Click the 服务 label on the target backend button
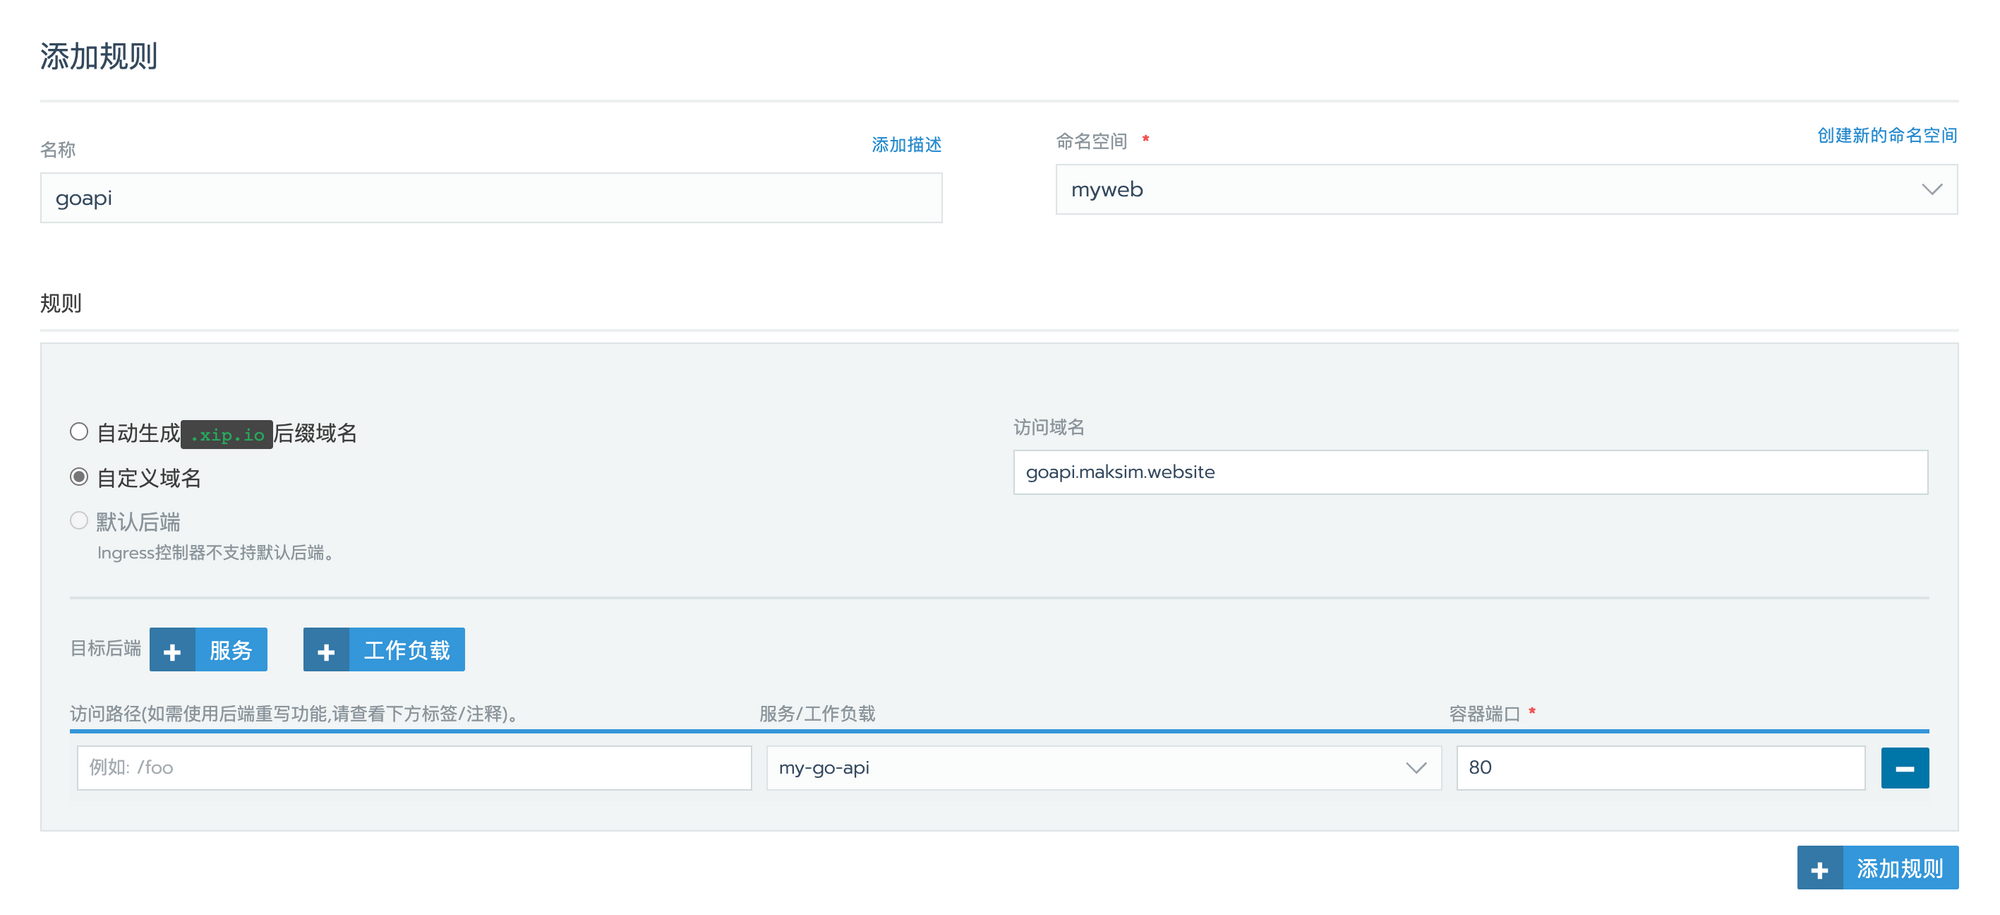 tap(231, 651)
